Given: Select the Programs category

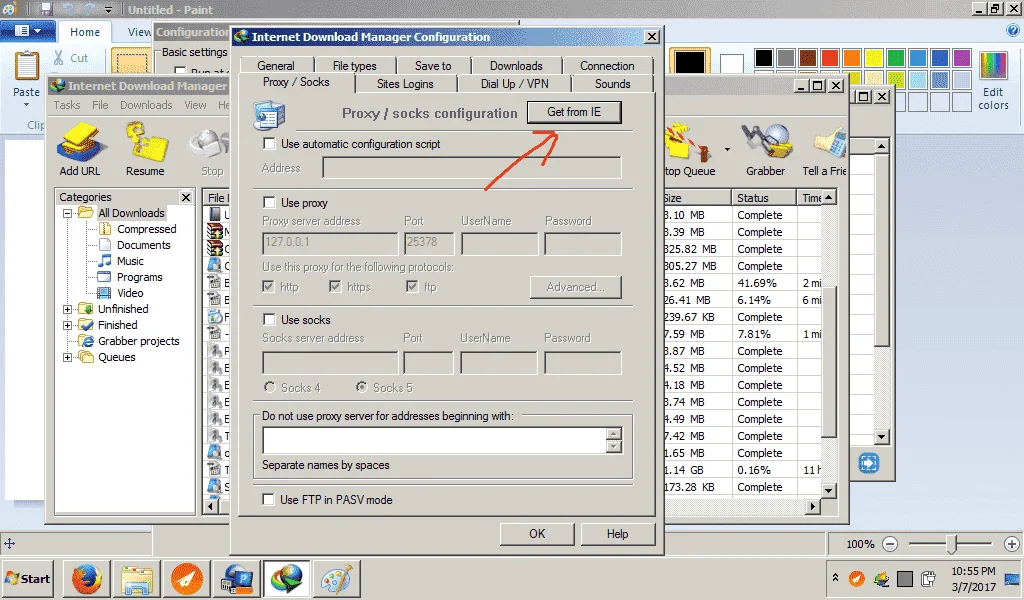Looking at the screenshot, I should pyautogui.click(x=139, y=277).
